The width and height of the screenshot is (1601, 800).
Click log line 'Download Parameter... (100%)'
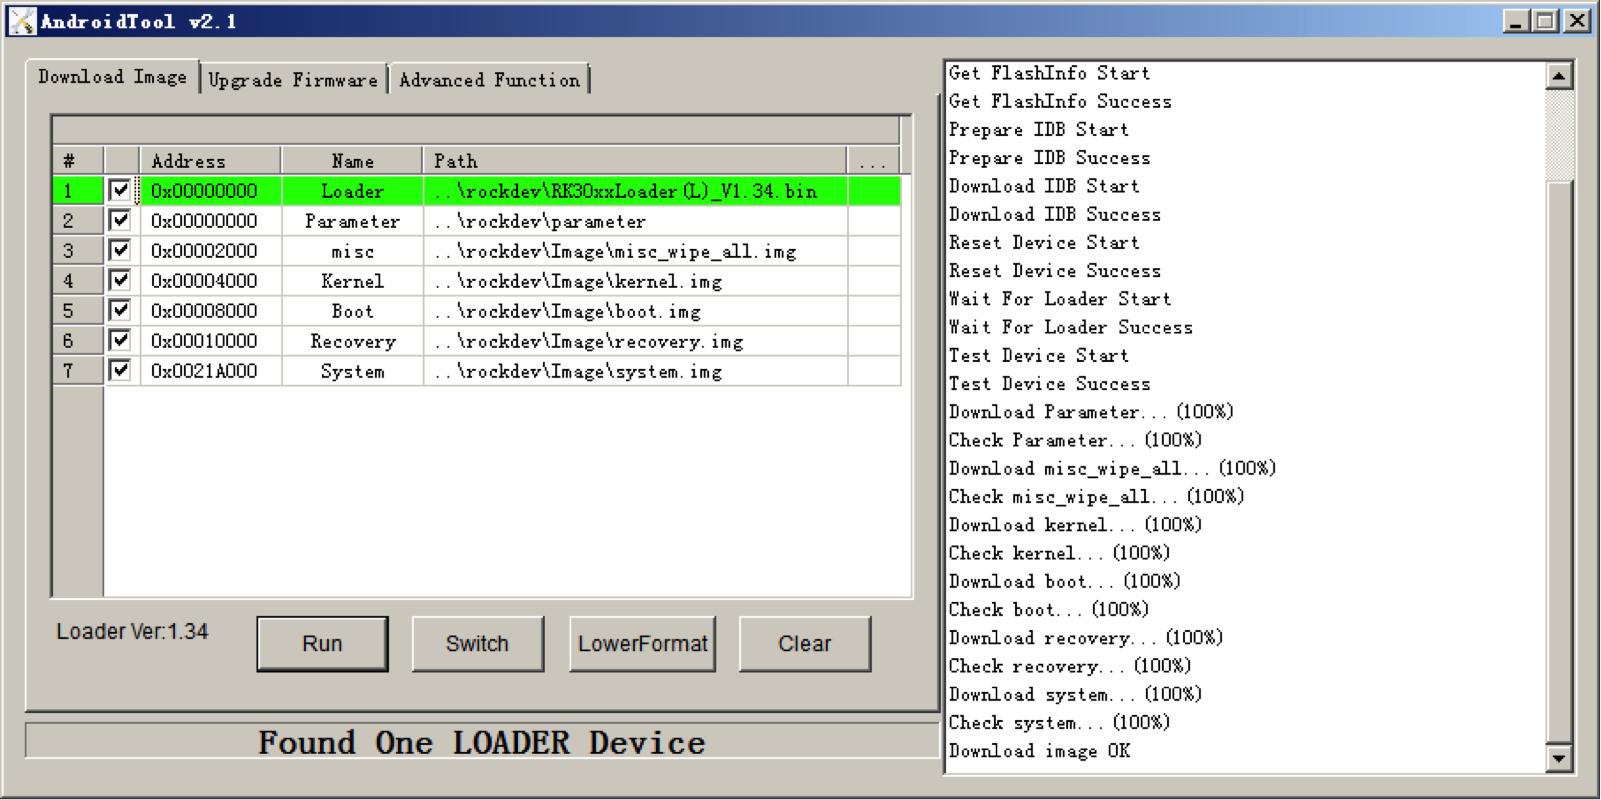pyautogui.click(x=1091, y=412)
